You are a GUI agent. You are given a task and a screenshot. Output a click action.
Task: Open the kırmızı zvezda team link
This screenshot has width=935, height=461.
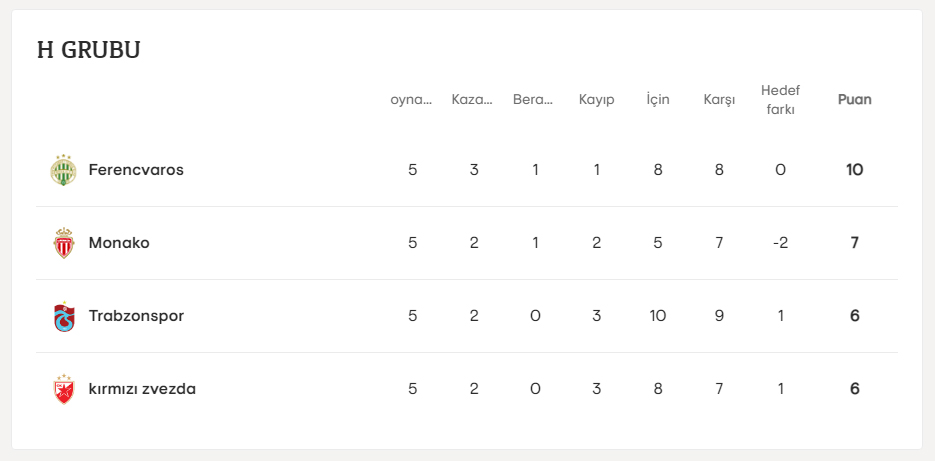(x=142, y=389)
